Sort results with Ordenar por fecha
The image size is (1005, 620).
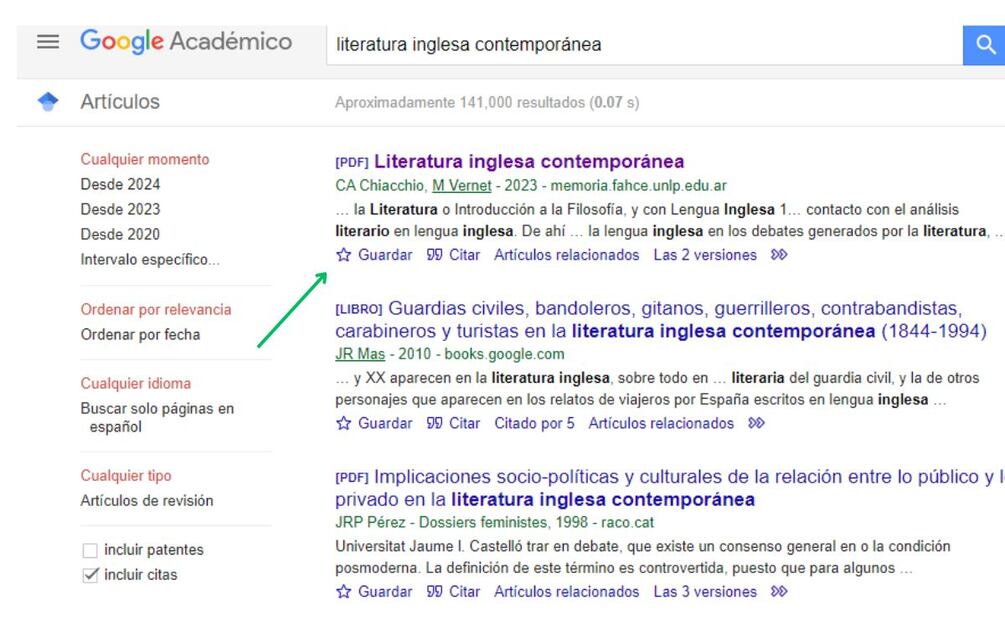click(x=140, y=335)
